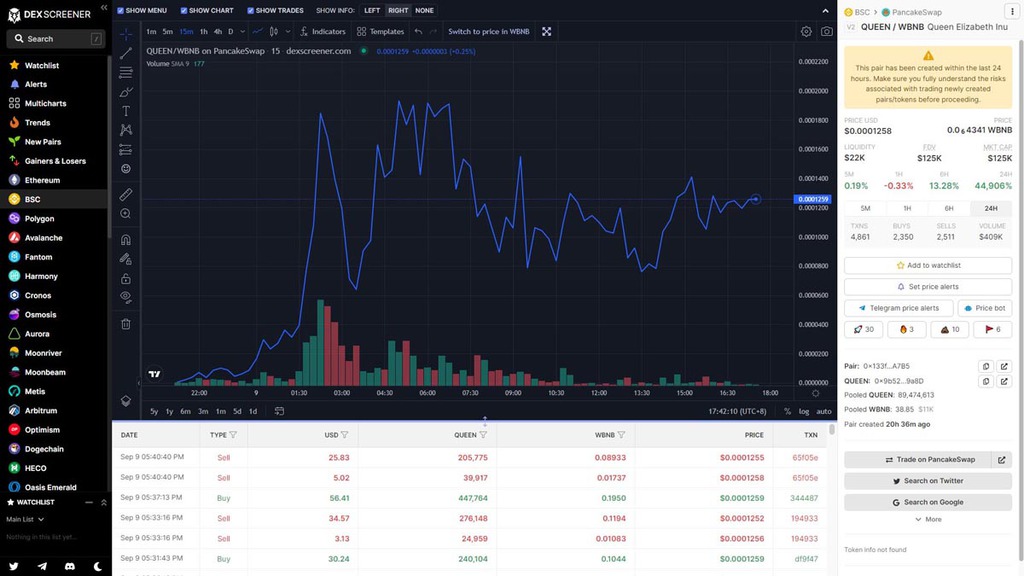This screenshot has height=576, width=1024.
Task: Open the timeframe dropdown arrow
Action: [x=242, y=31]
